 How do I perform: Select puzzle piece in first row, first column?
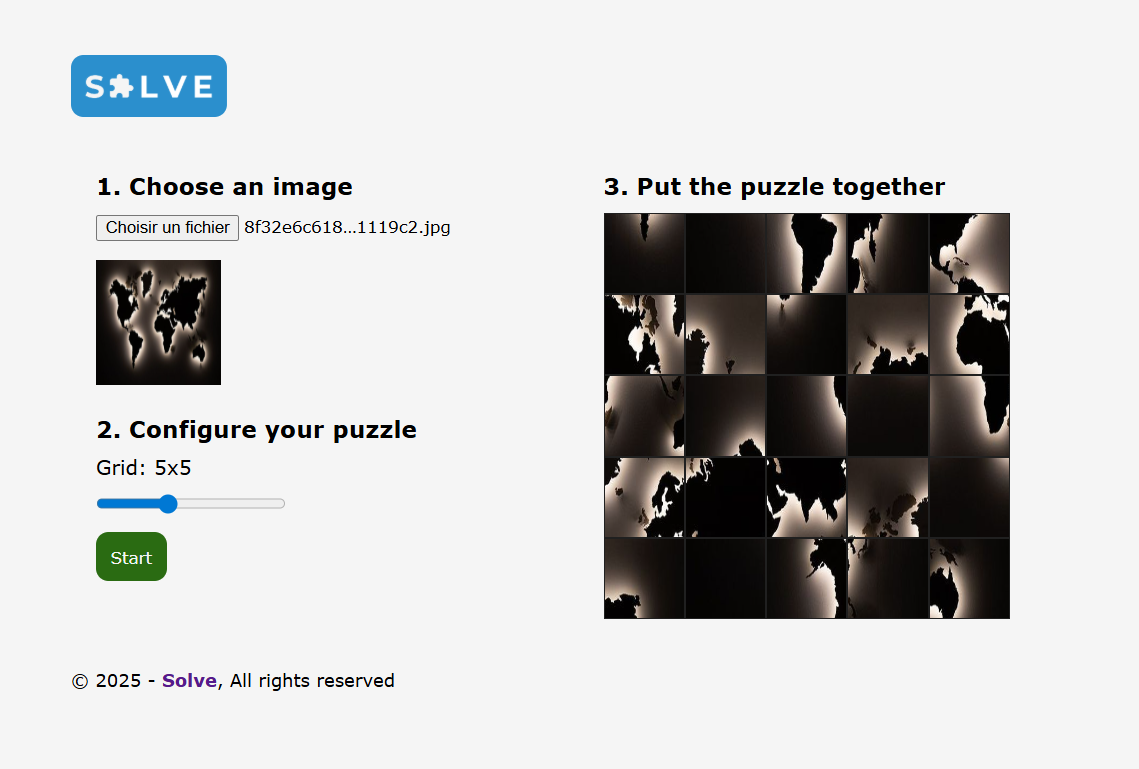(645, 253)
